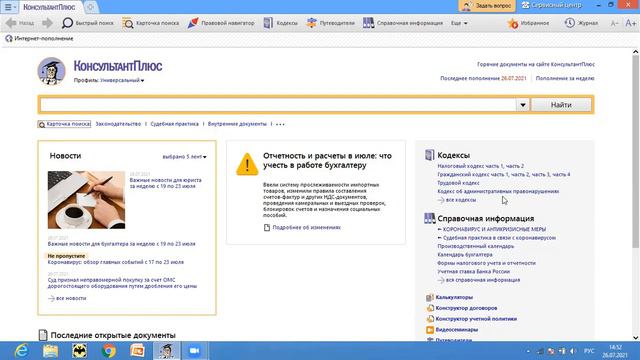Open Важные новости для бухгалтера
The width and height of the screenshot is (640, 360).
pos(121,244)
